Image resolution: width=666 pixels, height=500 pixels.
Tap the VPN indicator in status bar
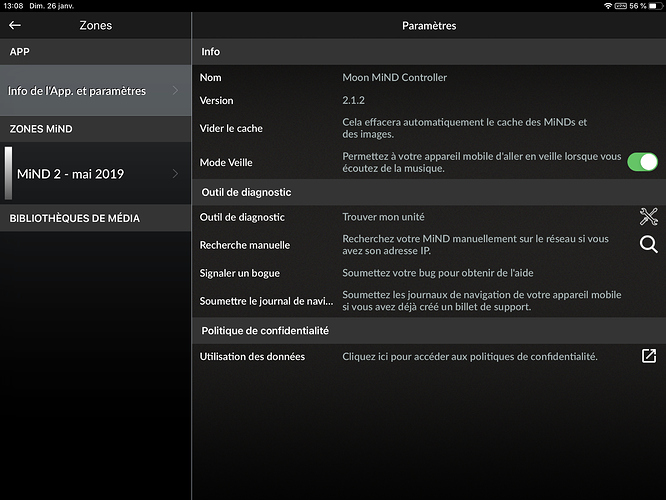point(621,6)
